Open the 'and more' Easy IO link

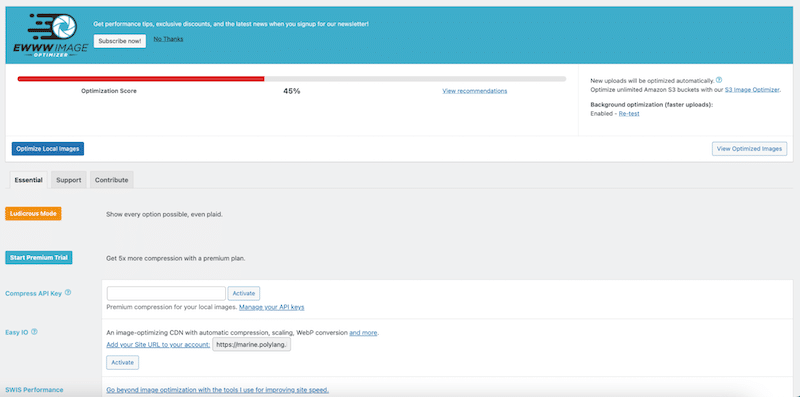363,333
